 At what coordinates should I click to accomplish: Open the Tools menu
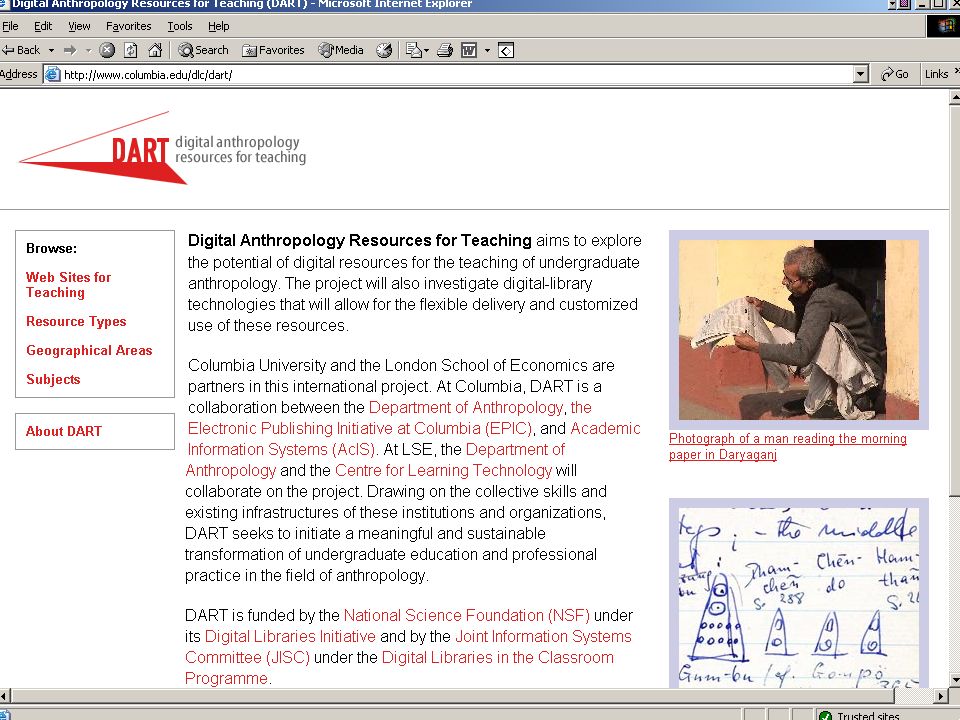point(180,26)
